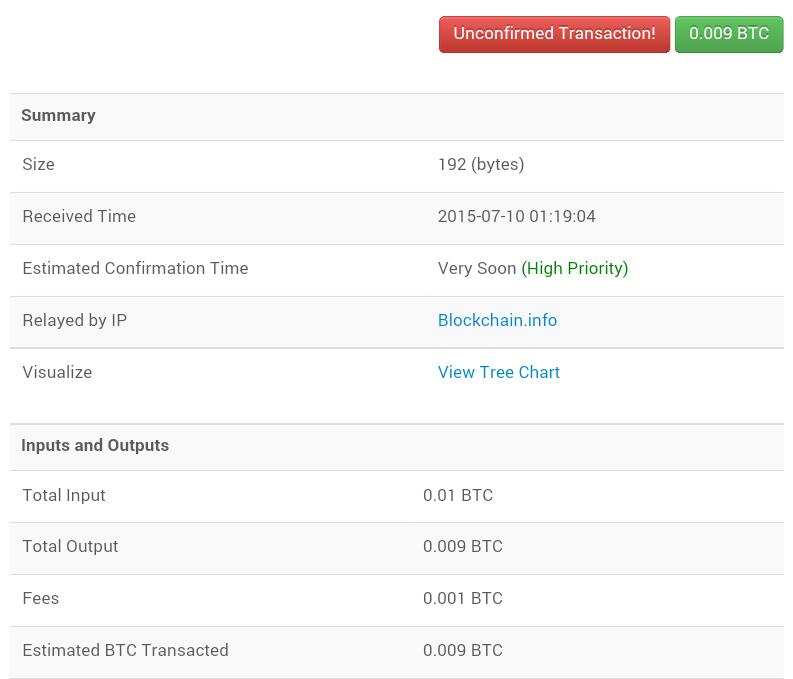Select the Estimated Confirmation Time label
This screenshot has width=793, height=679.
136,268
